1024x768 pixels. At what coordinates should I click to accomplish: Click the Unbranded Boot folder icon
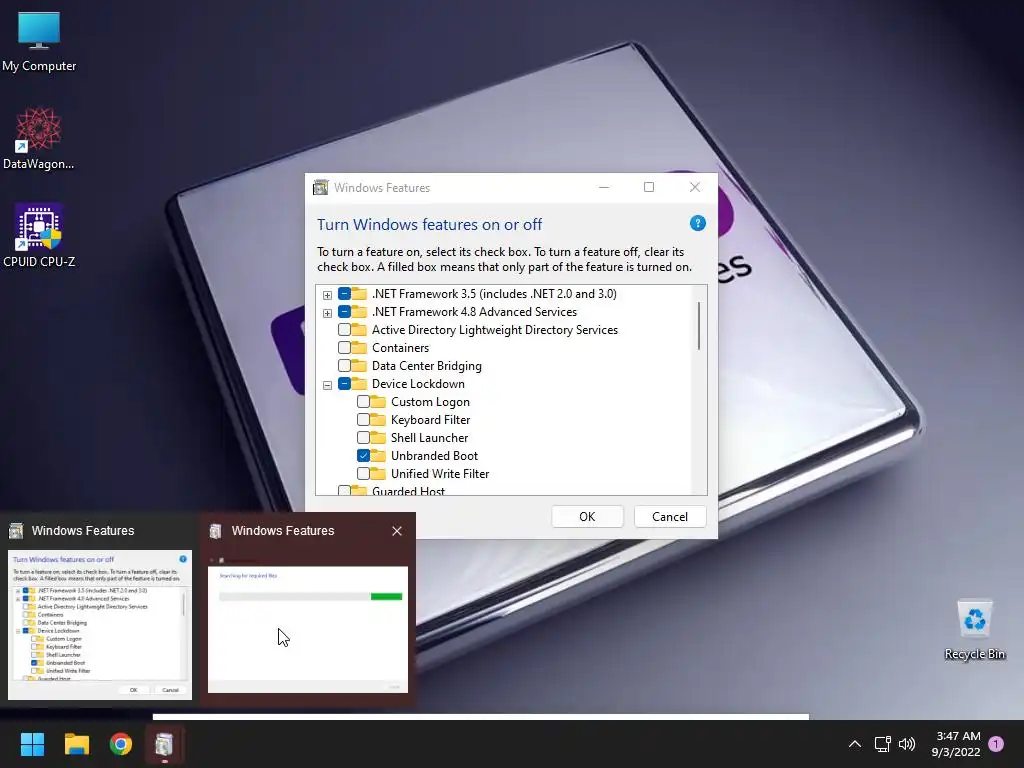pyautogui.click(x=378, y=455)
